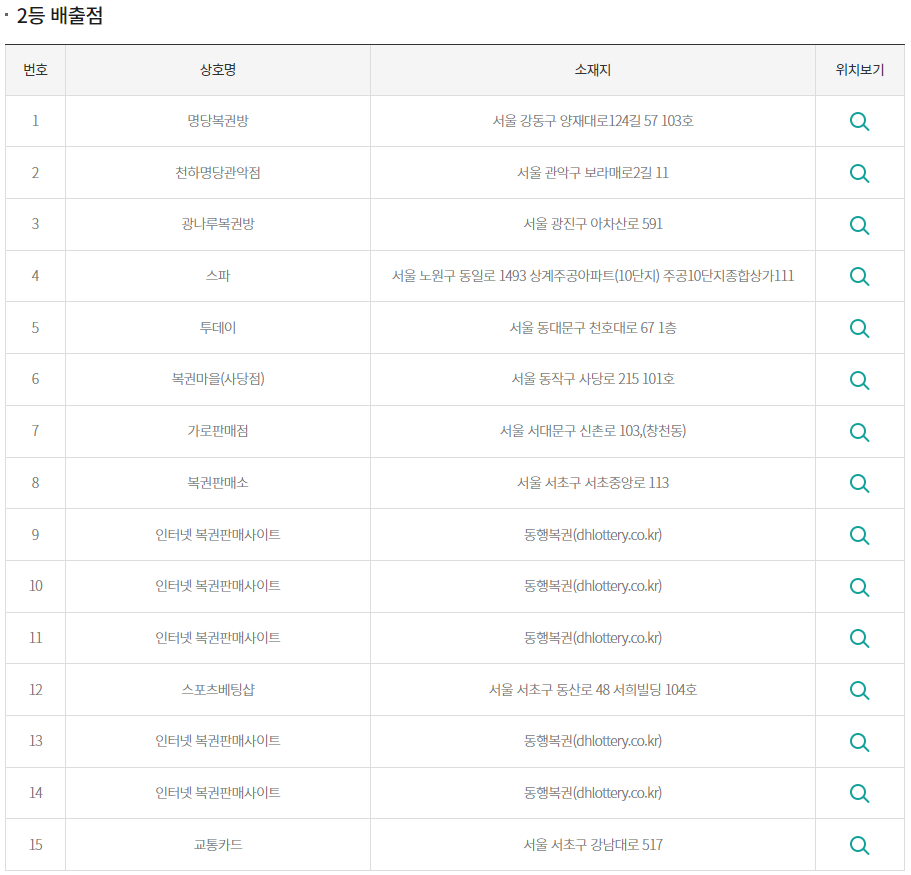Click magnifier icon in row 14
911x875 pixels.
859,793
